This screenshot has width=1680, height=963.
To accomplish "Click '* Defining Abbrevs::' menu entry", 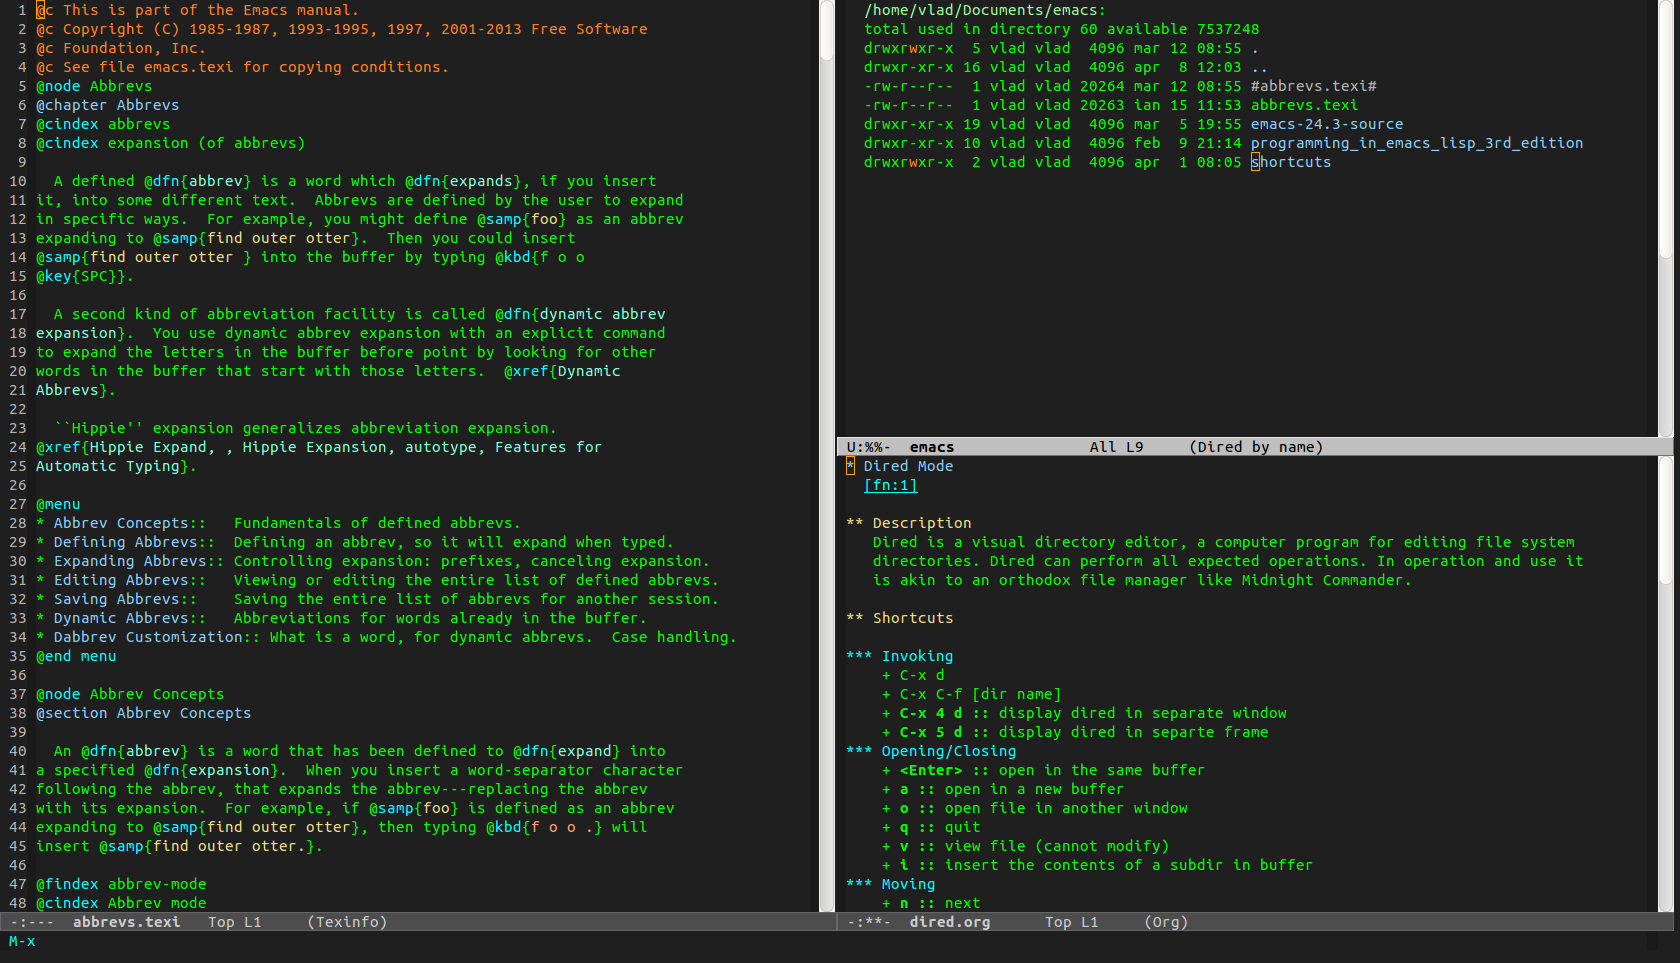I will [126, 542].
